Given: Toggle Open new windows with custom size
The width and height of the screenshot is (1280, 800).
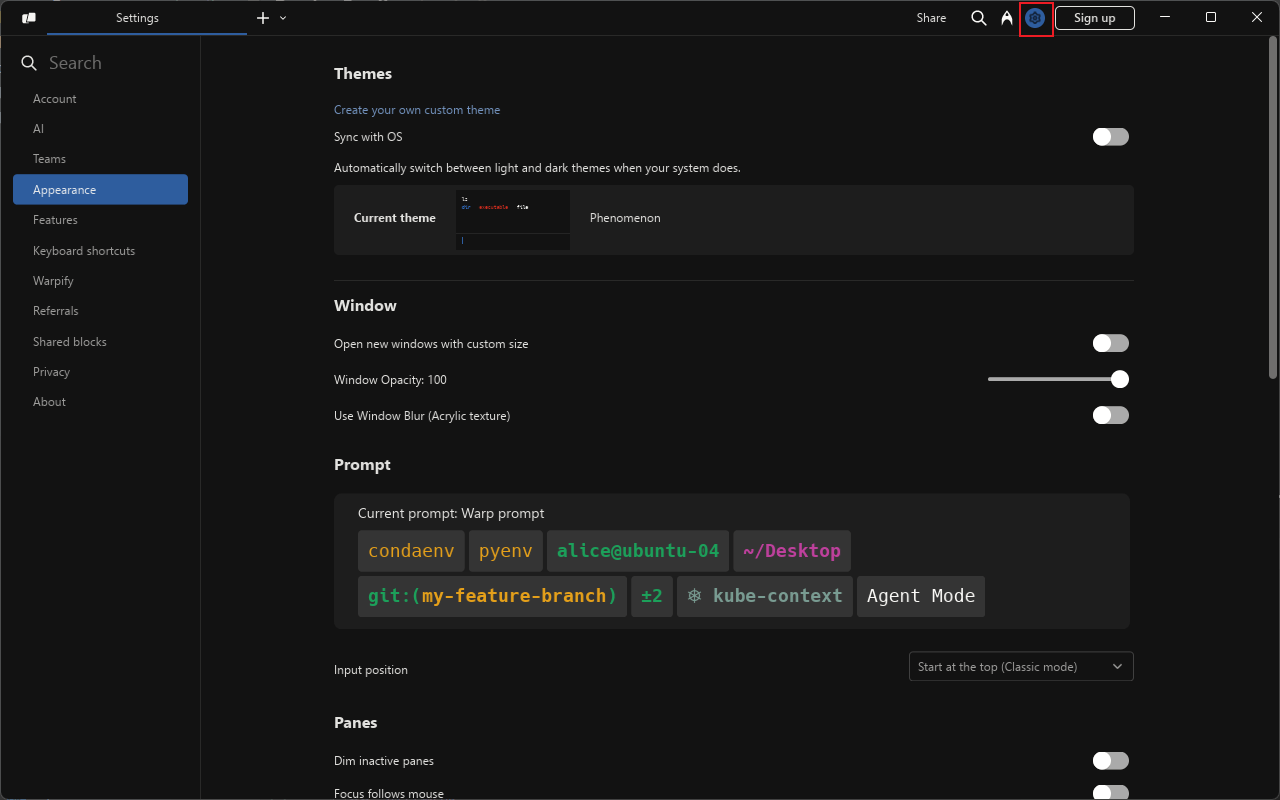Looking at the screenshot, I should (1110, 344).
